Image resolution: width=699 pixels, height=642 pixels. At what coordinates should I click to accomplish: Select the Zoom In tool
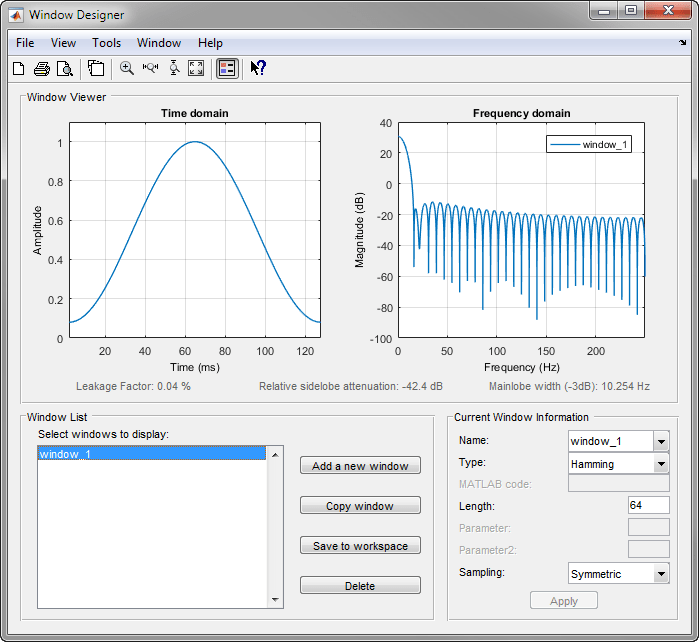pos(127,69)
